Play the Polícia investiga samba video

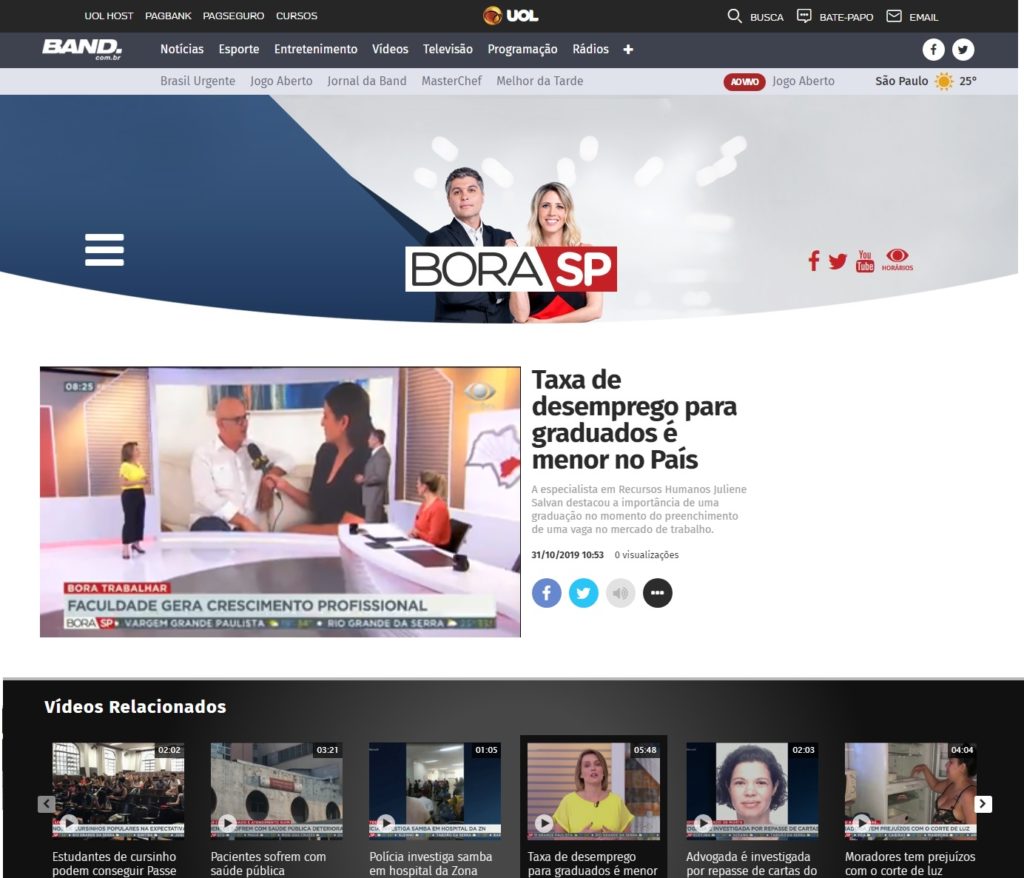coord(435,790)
